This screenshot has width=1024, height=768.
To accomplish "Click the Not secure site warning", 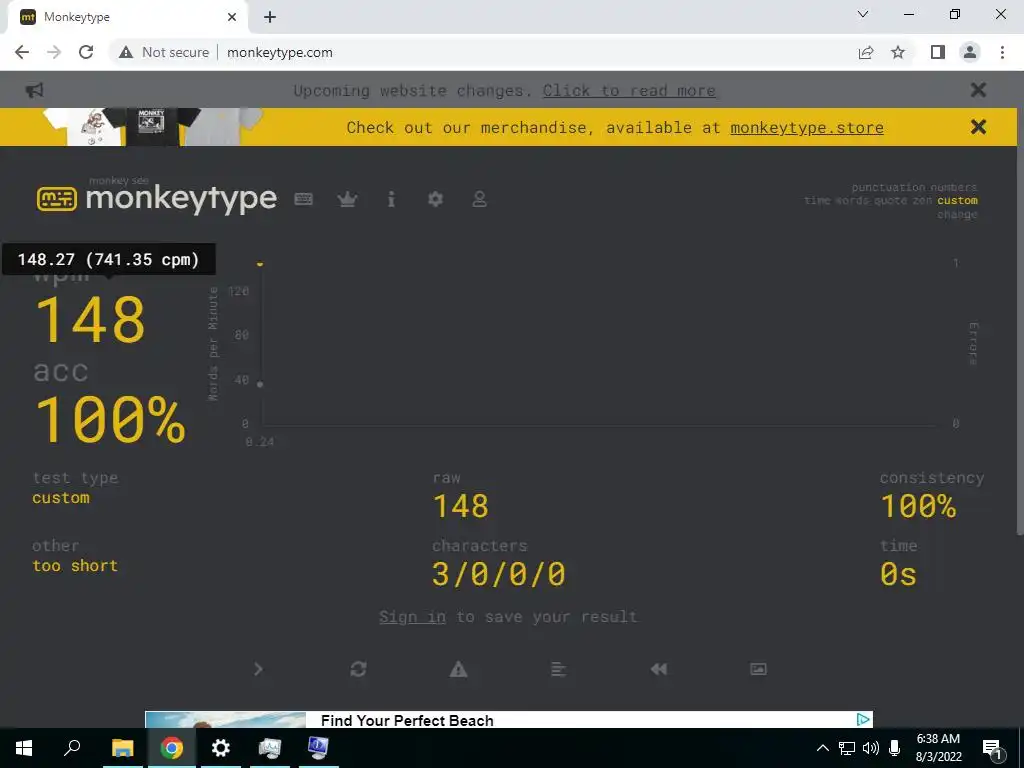I will [x=164, y=52].
